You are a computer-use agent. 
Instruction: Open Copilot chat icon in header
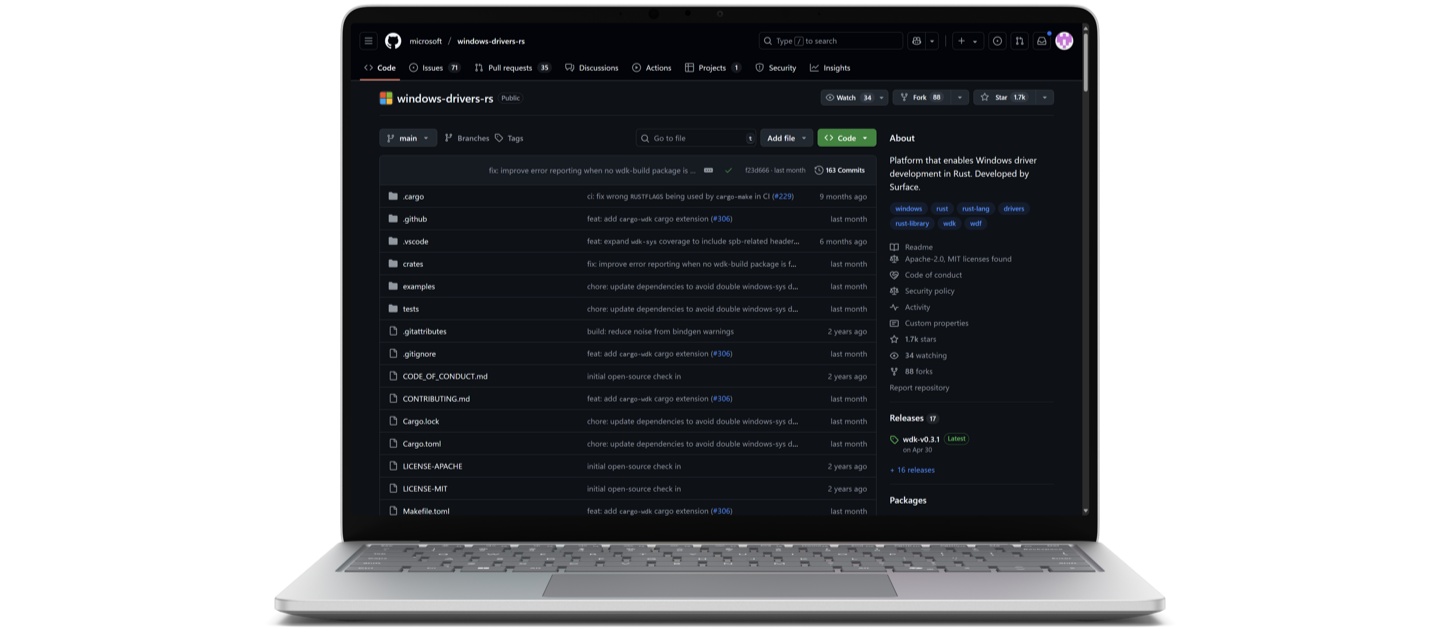click(916, 41)
